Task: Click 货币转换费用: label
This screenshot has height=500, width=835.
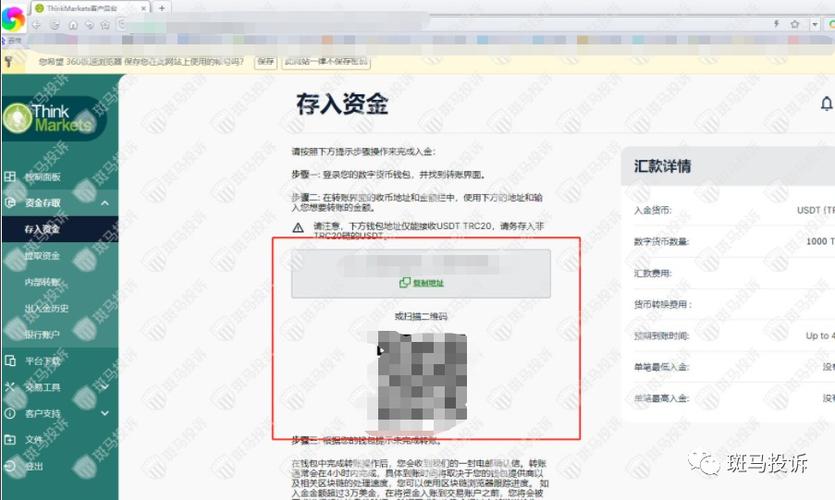Action: pyautogui.click(x=662, y=305)
